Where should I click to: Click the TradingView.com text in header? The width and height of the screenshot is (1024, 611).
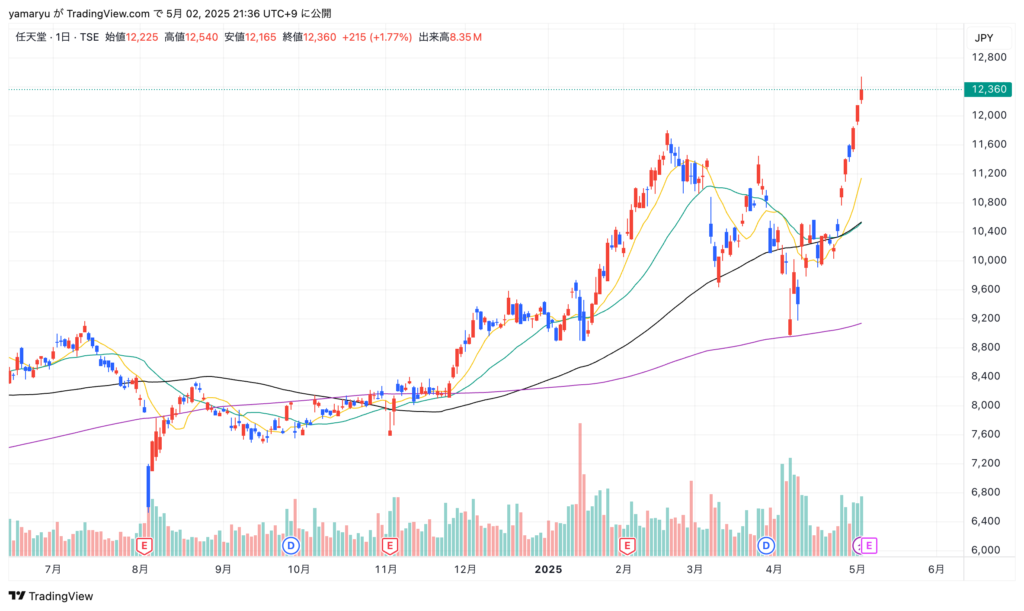coord(108,13)
